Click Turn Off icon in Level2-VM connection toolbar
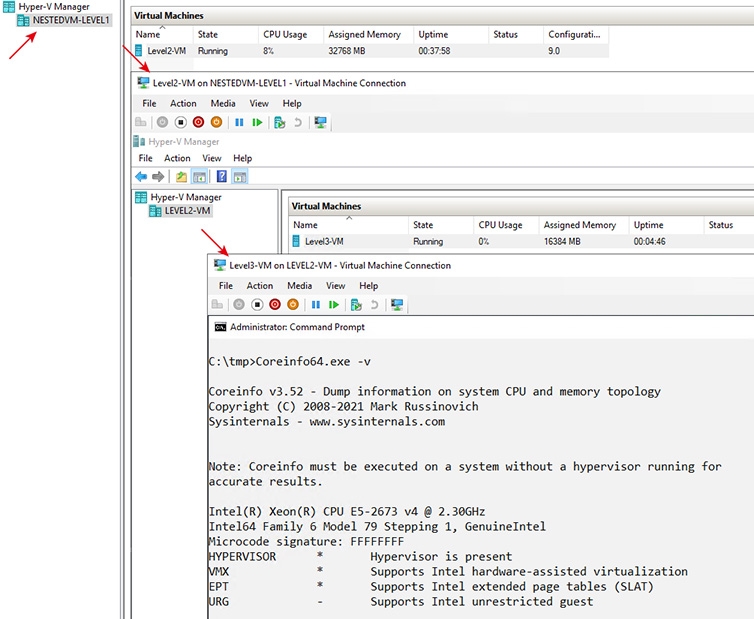The image size is (754, 619). click(x=180, y=122)
